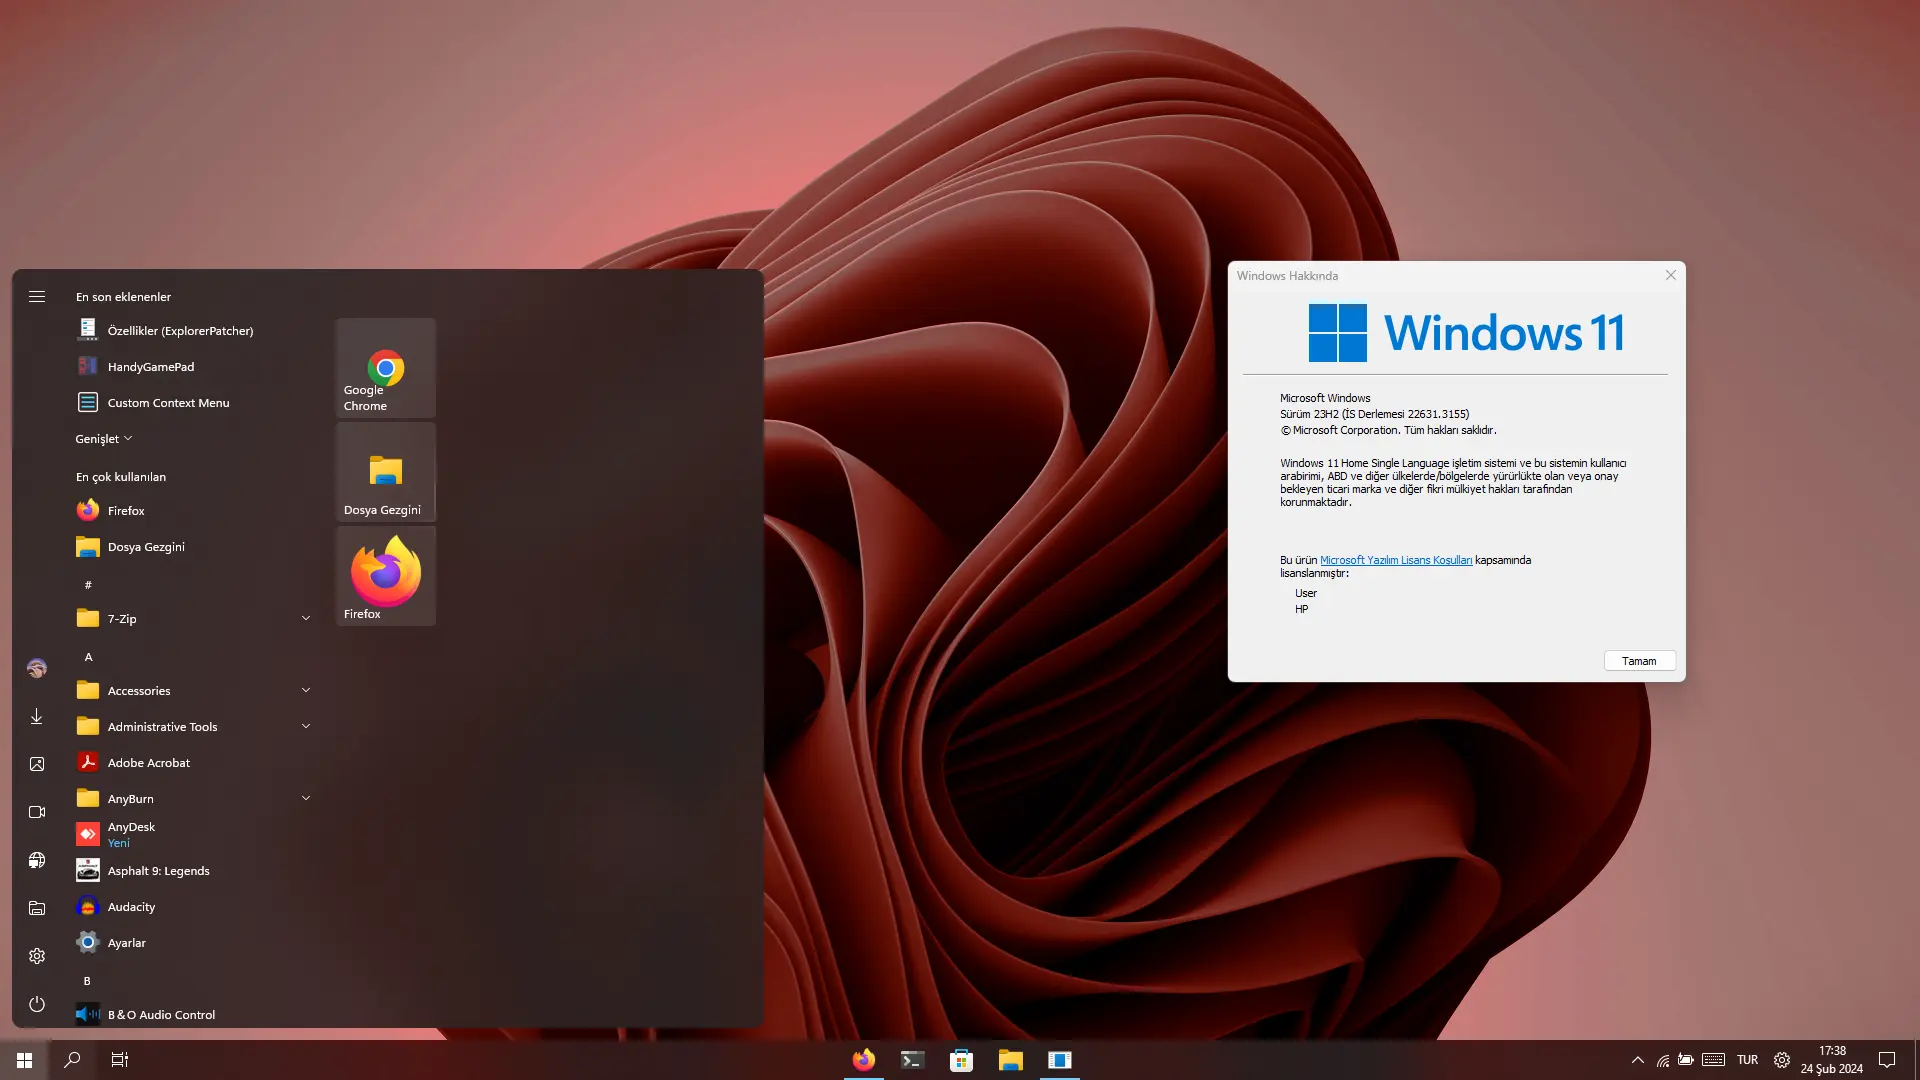Launch AnyDesk from app list
Viewport: 1920px width, 1080px height.
194,834
